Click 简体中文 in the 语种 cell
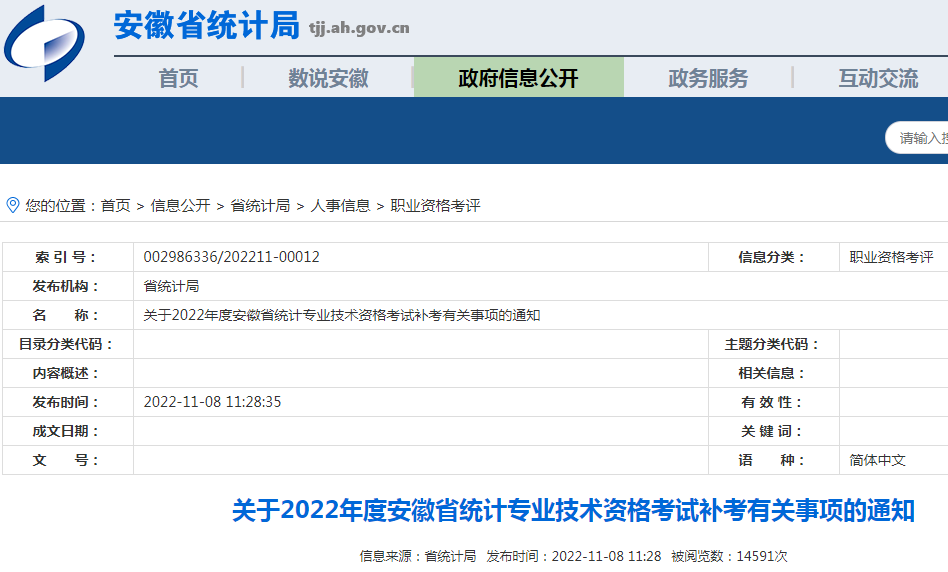The width and height of the screenshot is (948, 572). [877, 460]
